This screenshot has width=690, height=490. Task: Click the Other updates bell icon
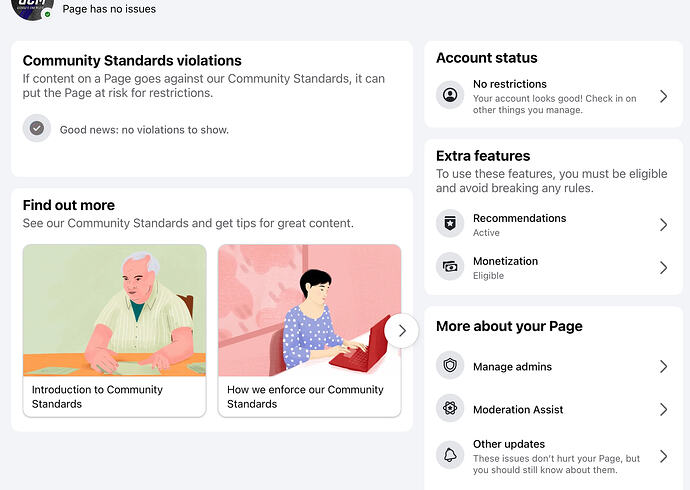450,455
